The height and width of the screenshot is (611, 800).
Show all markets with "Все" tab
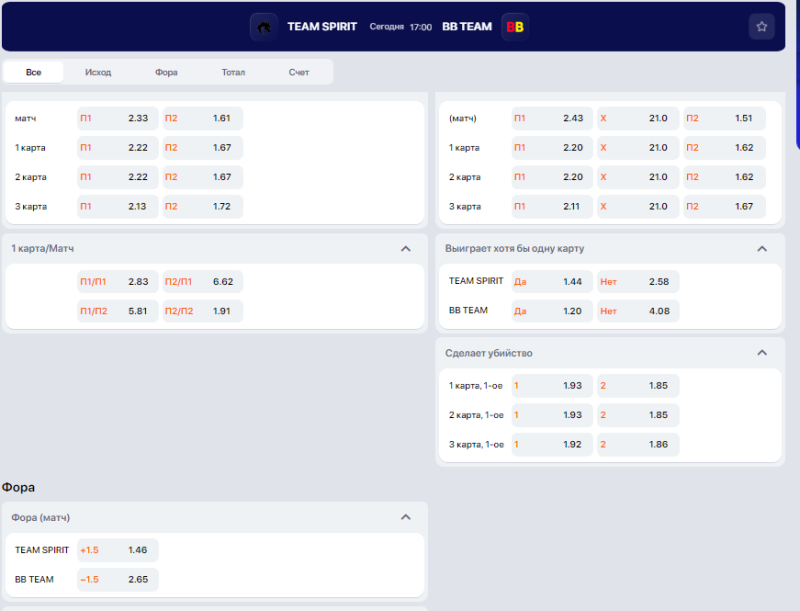point(34,72)
